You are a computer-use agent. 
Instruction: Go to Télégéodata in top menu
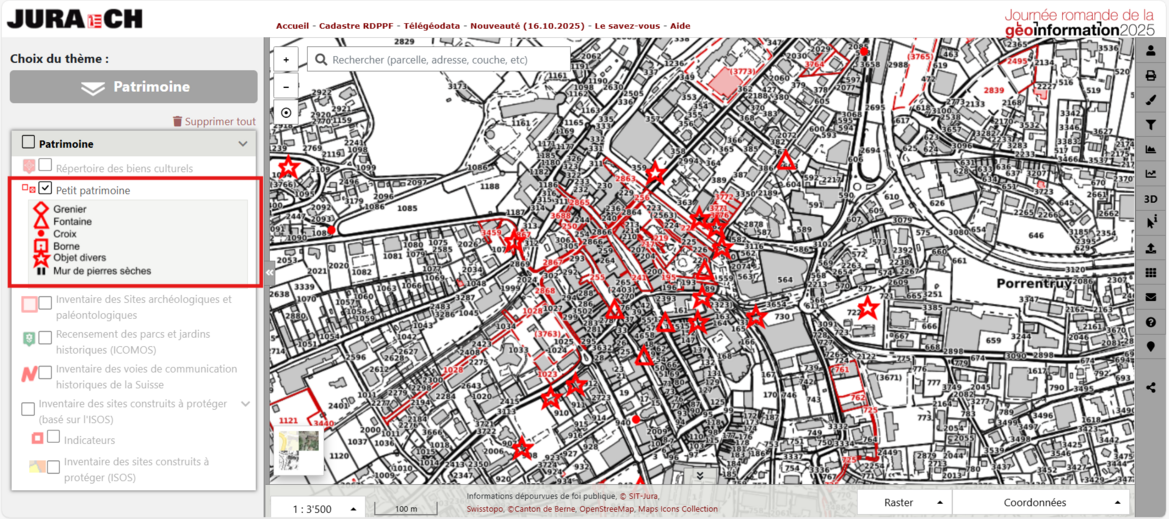[433, 26]
